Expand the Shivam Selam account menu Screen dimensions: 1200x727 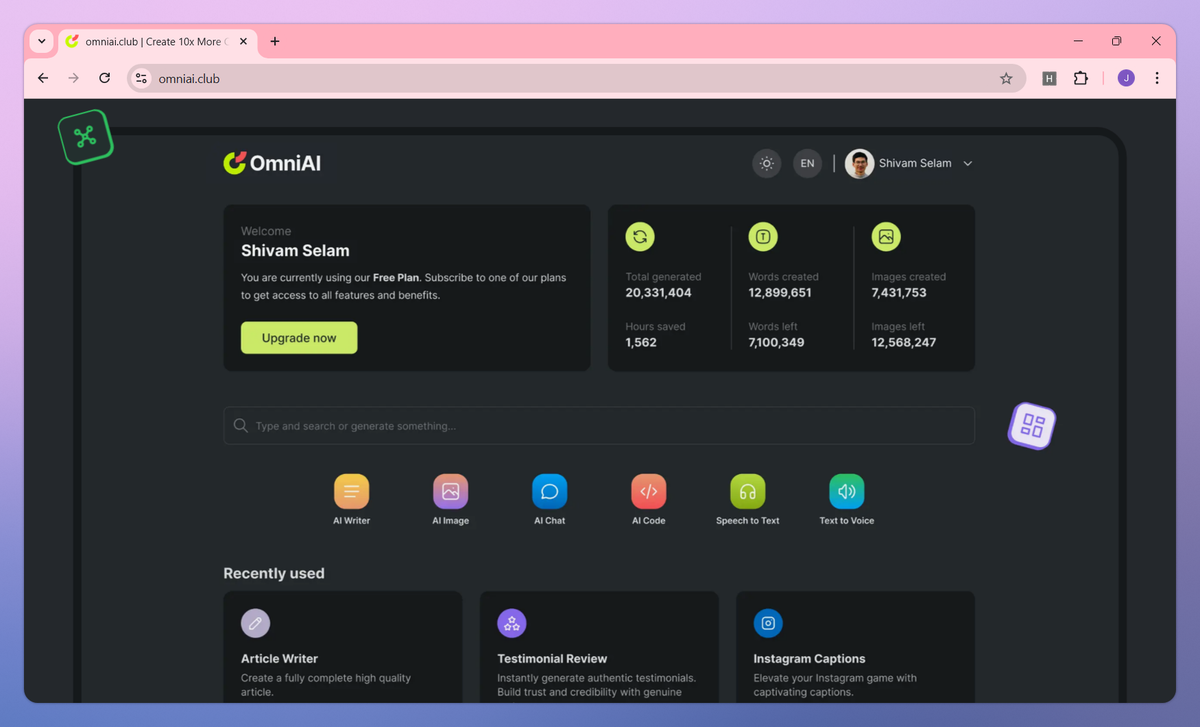909,163
